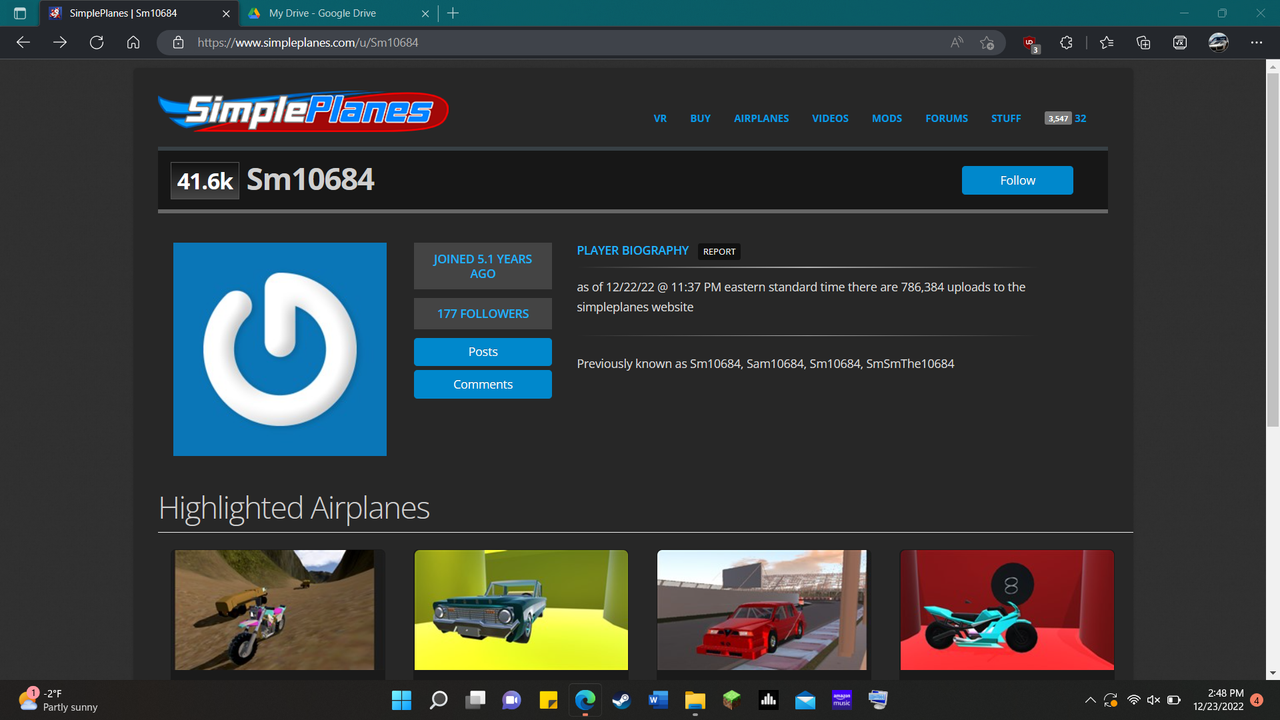Viewport: 1280px width, 720px height.
Task: Click the browser forward arrow
Action: [x=60, y=43]
